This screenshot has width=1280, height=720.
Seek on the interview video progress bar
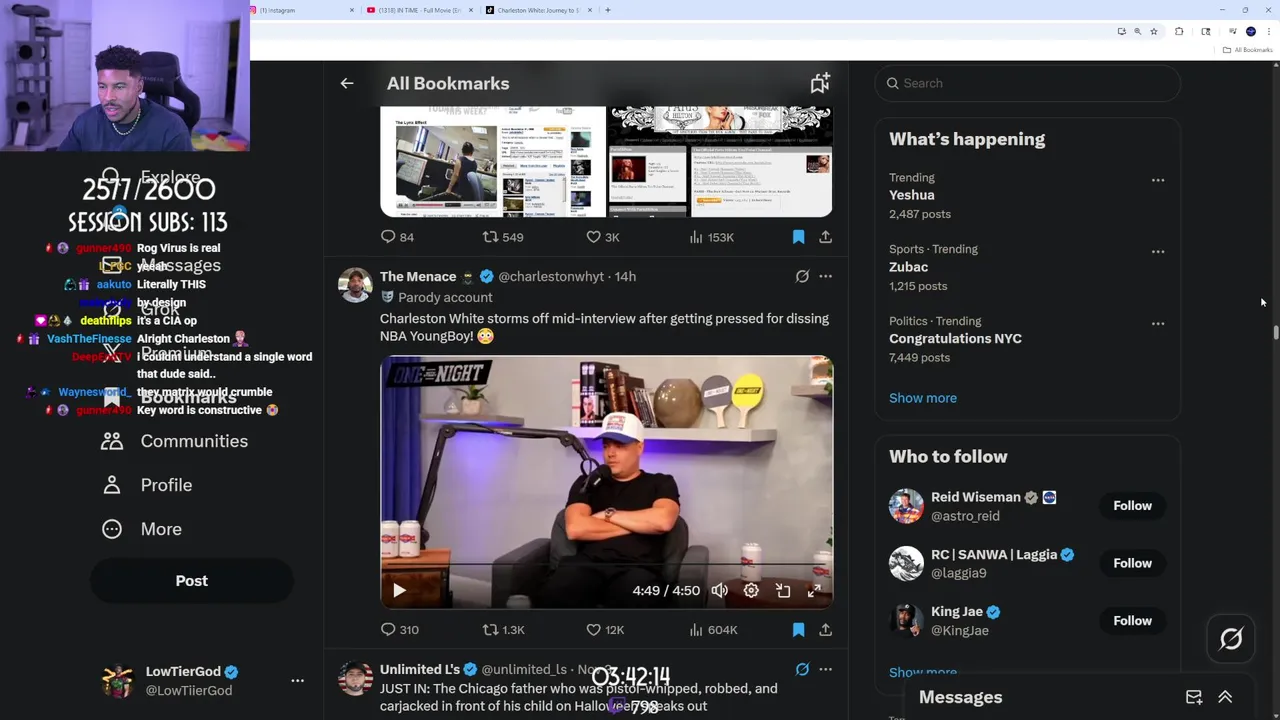pyautogui.click(x=606, y=566)
